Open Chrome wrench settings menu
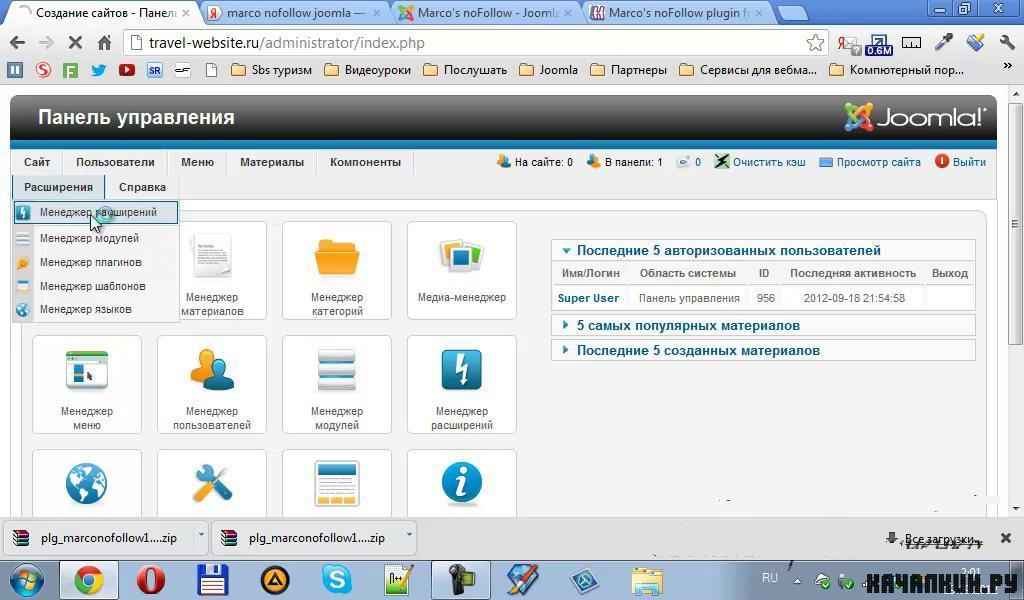The height and width of the screenshot is (600, 1024). click(1006, 43)
